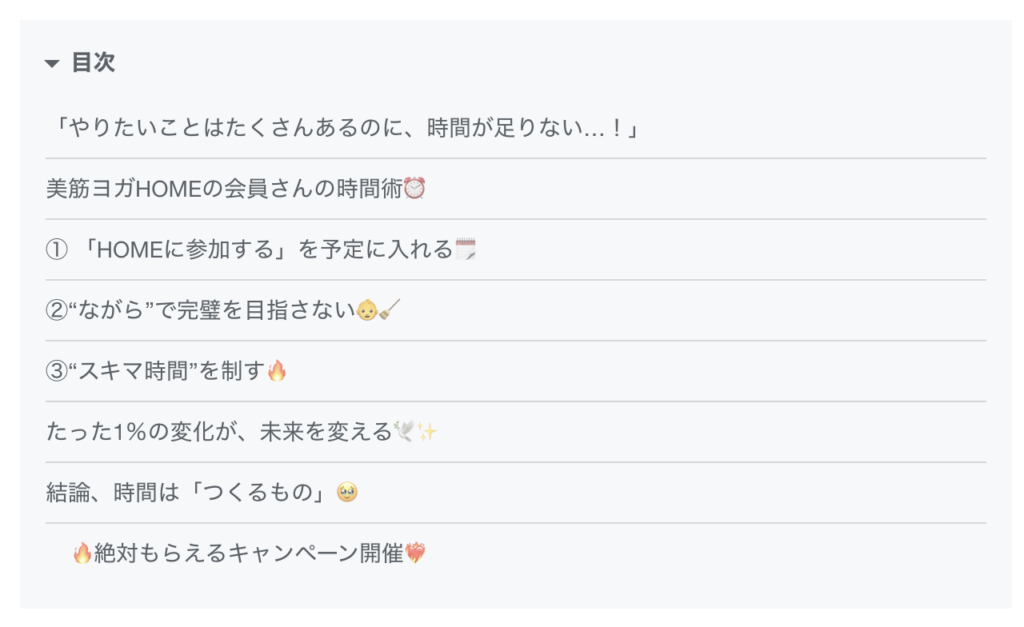
Task: Go to ①「HOMEに参加する」を予定に入れる
Action: [x=249, y=249]
